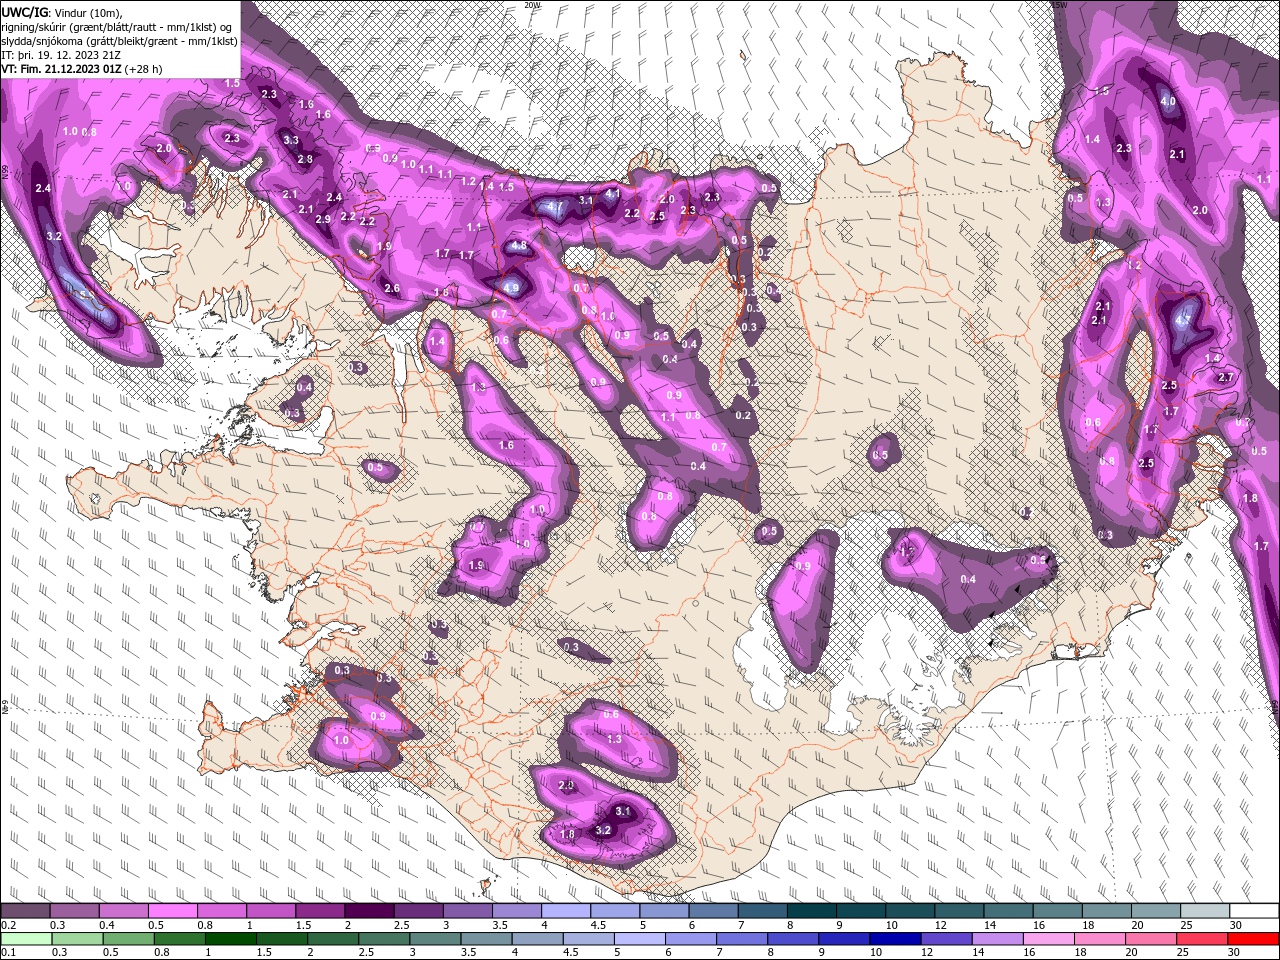Pick the navy blue rain swatch between 10 and 12
The width and height of the screenshot is (1280, 960).
[894, 938]
